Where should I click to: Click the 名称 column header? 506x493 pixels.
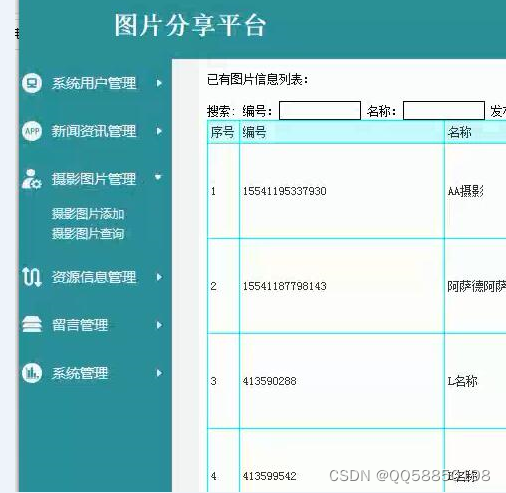coord(476,132)
